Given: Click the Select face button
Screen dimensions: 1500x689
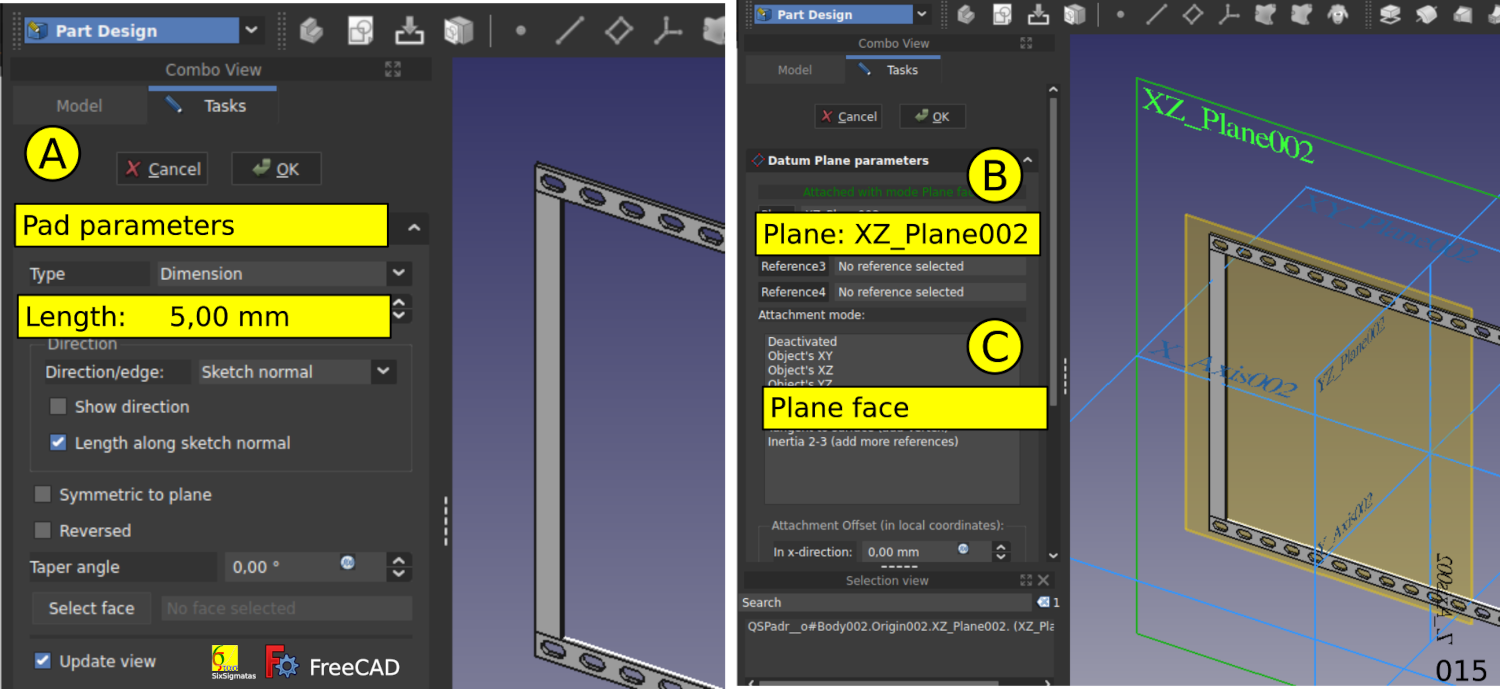Looking at the screenshot, I should click(91, 608).
